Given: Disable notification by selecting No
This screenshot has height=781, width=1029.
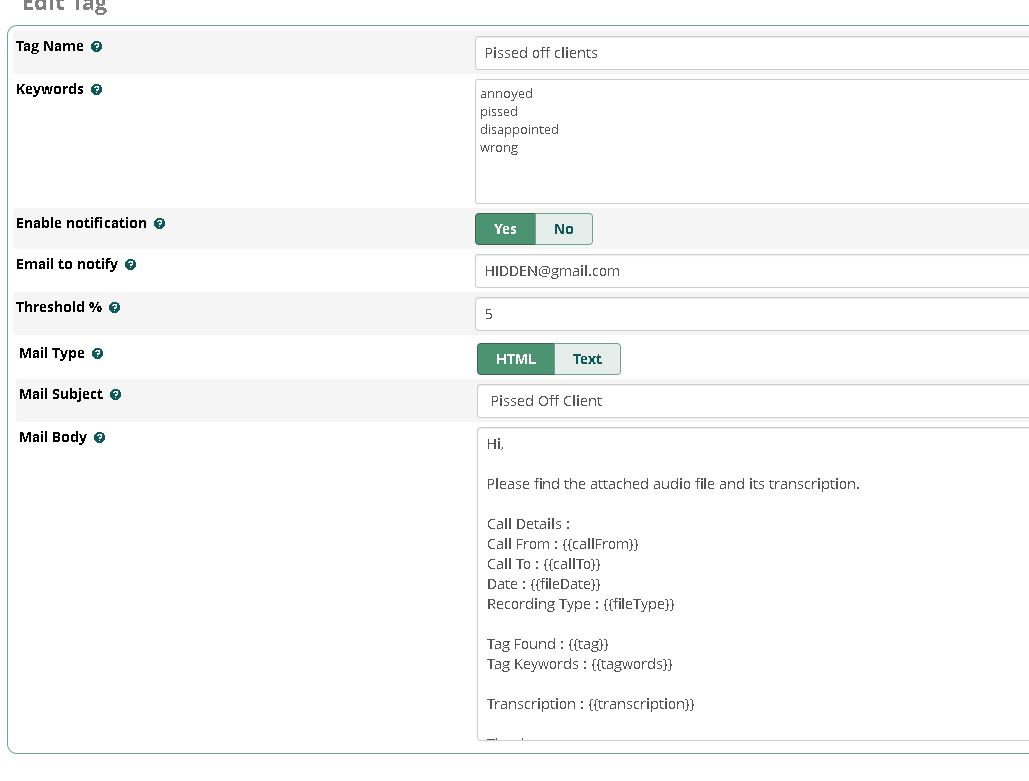Looking at the screenshot, I should pos(564,229).
